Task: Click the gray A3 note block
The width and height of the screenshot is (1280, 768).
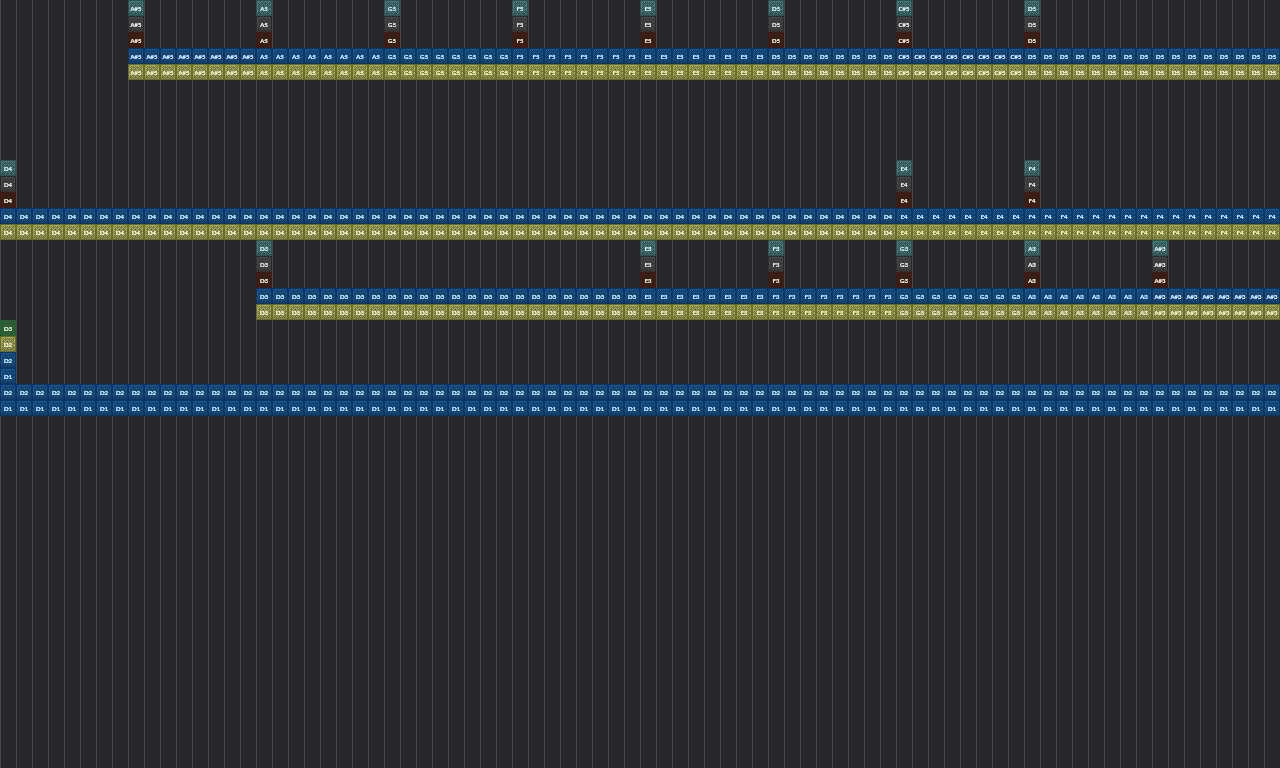Action: (x=1032, y=264)
